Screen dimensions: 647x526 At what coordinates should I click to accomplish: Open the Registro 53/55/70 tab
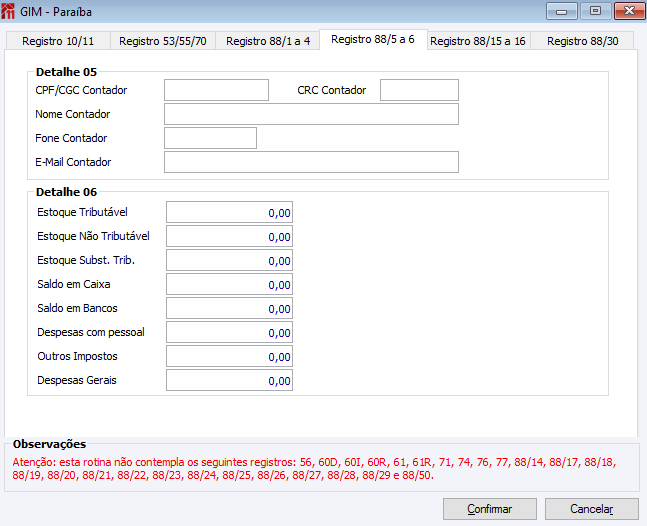tap(163, 41)
